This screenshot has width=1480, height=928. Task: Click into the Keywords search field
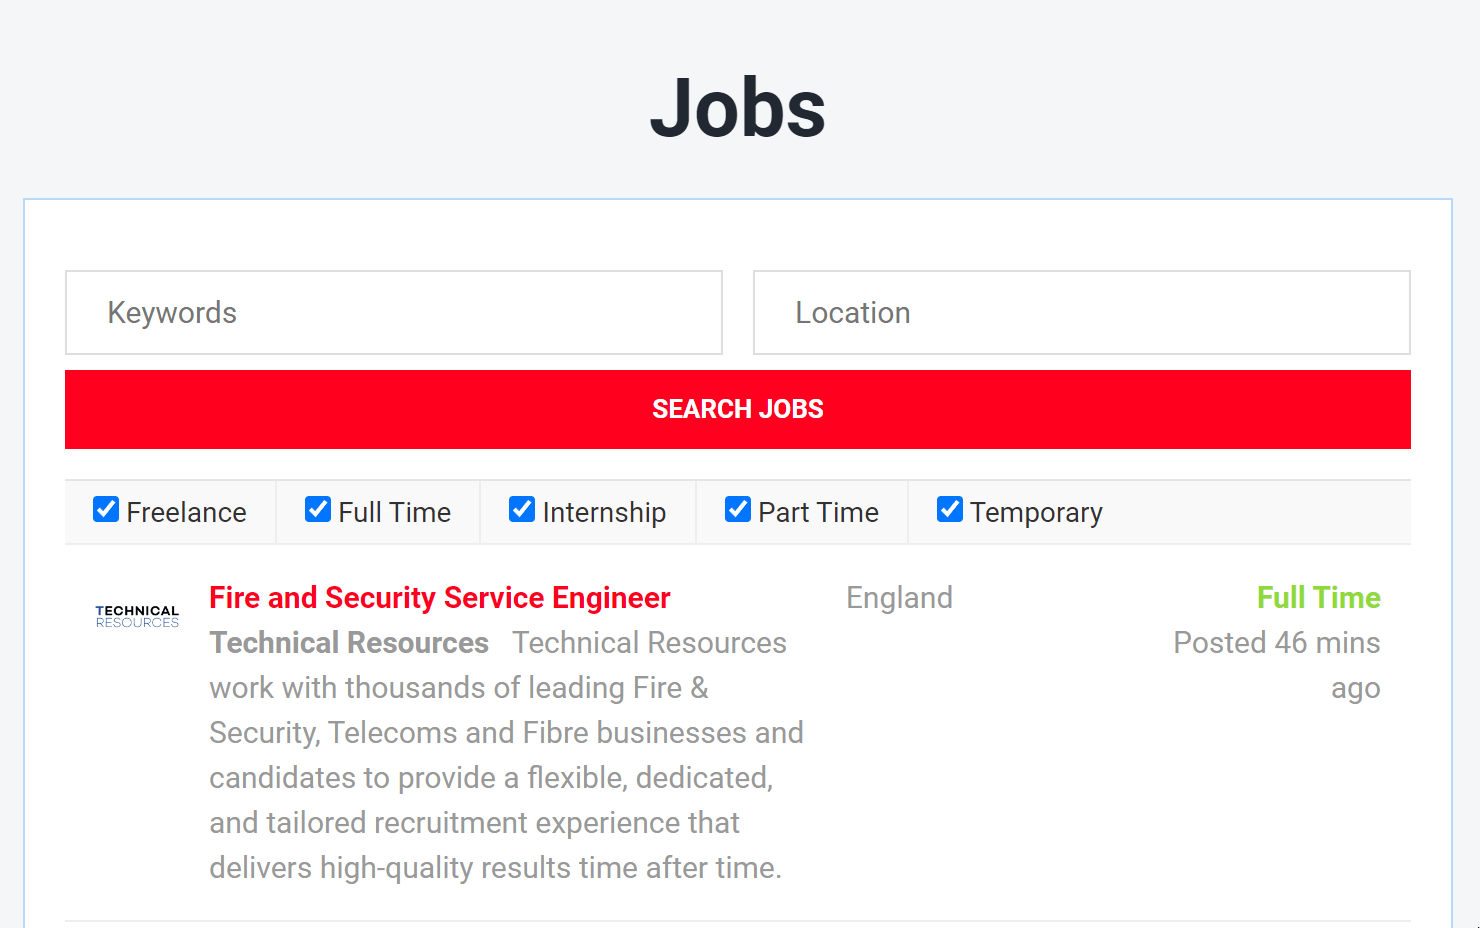click(x=394, y=313)
